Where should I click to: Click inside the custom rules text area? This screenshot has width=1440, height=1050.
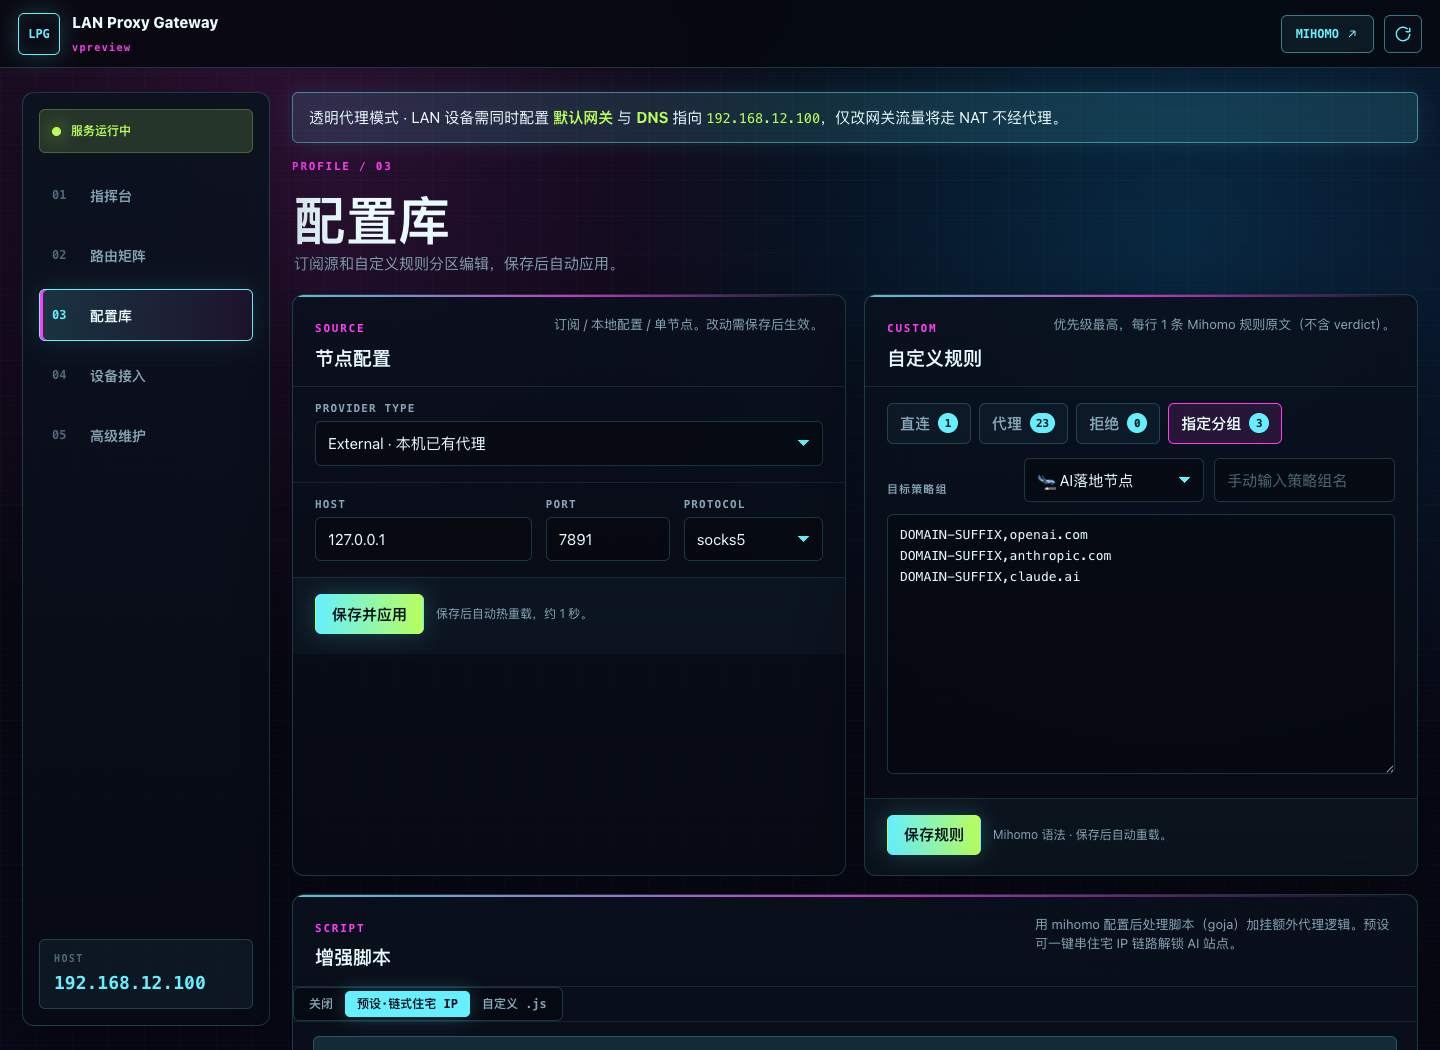coord(1141,644)
